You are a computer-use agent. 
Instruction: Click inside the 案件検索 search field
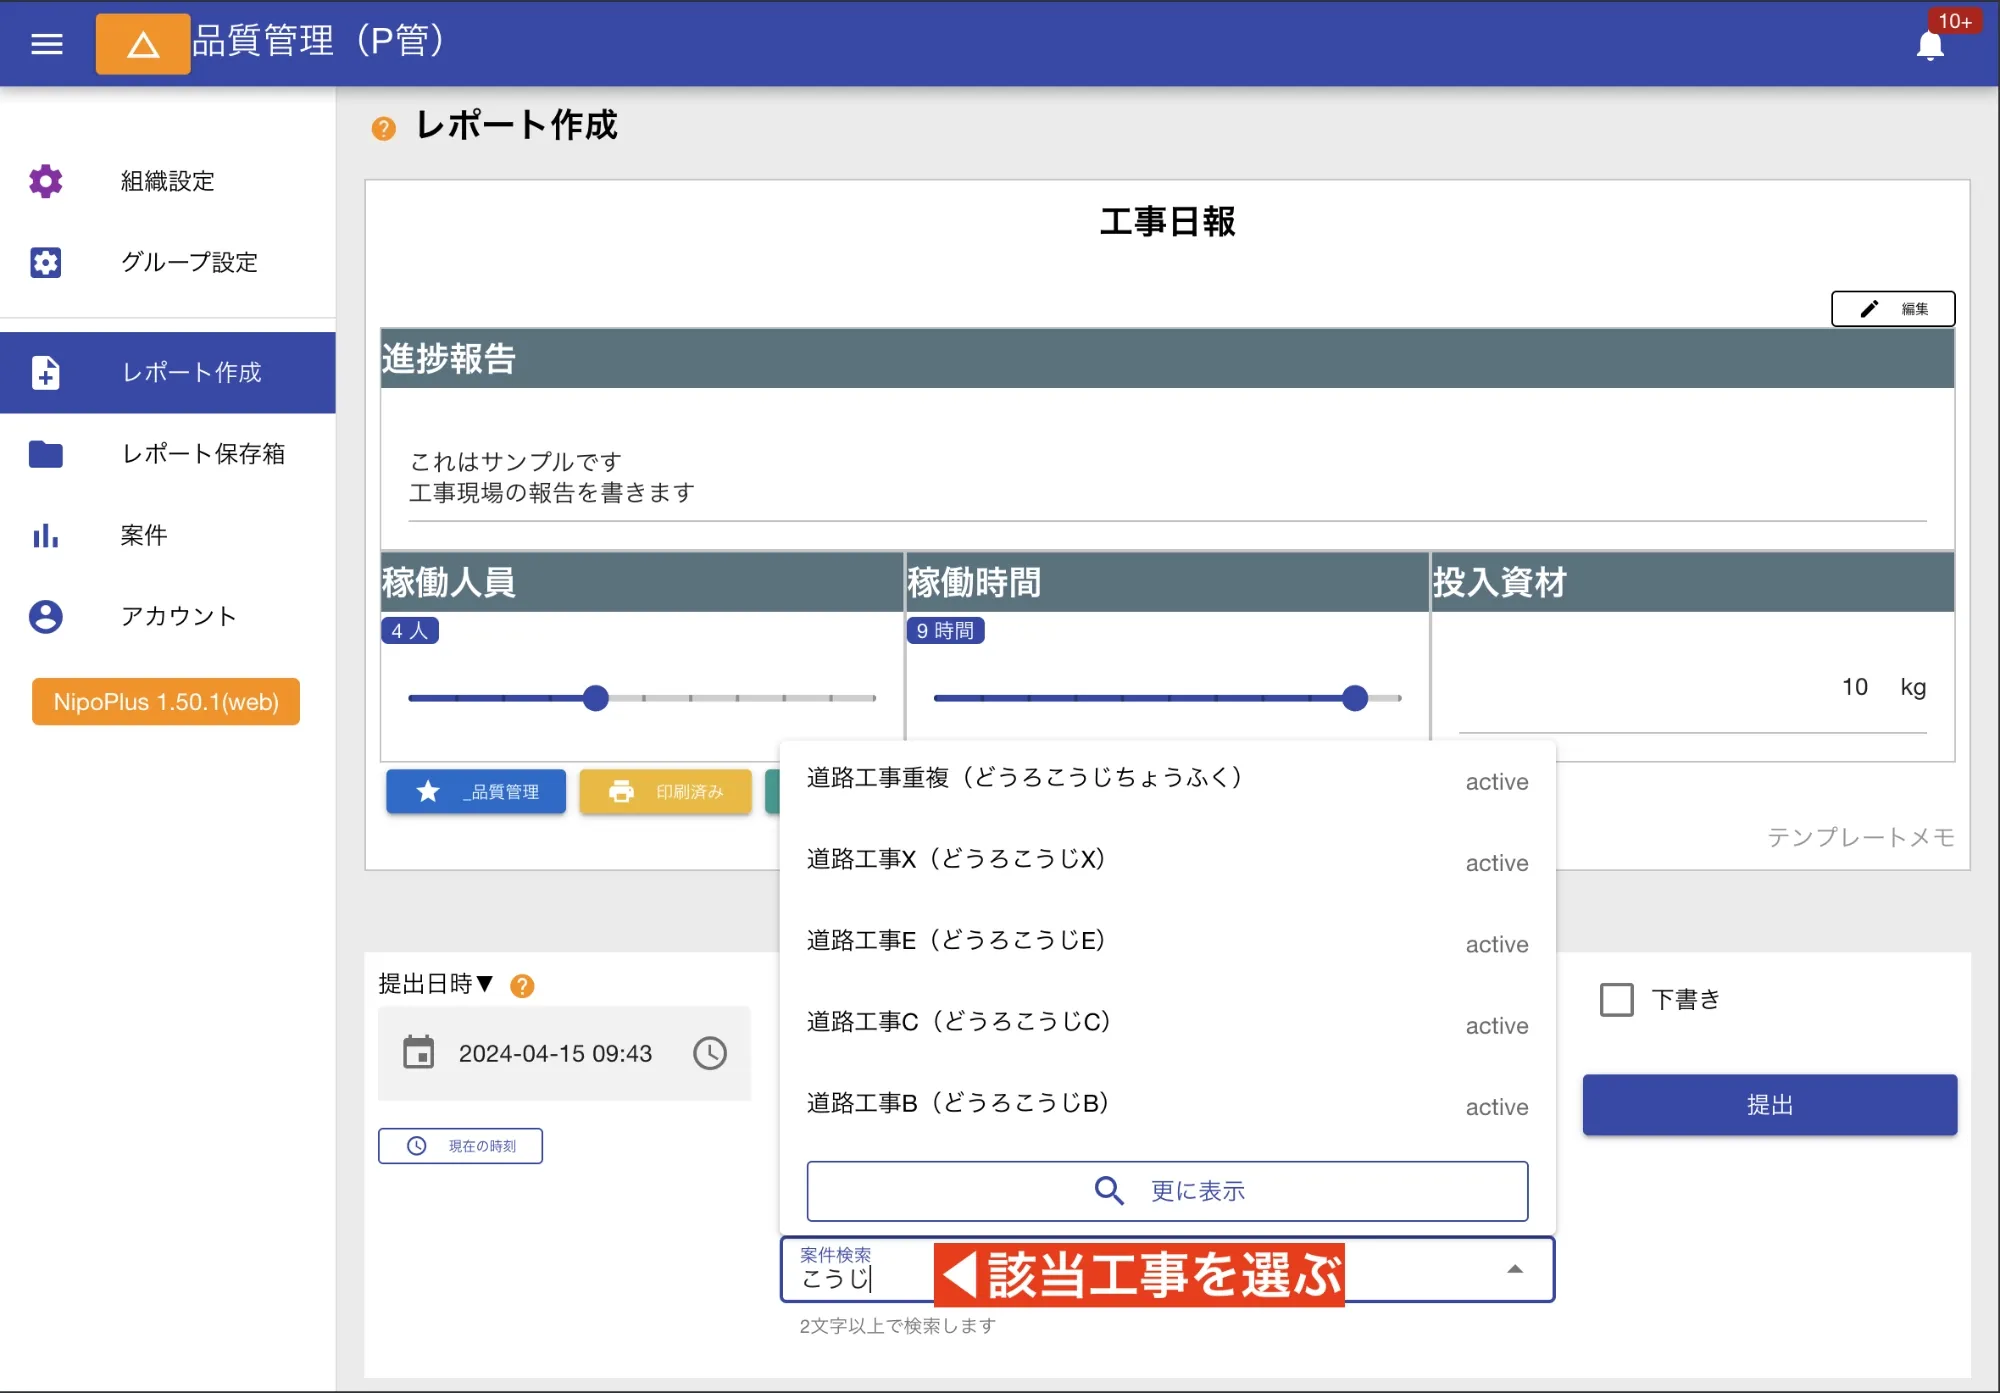pyautogui.click(x=860, y=1278)
